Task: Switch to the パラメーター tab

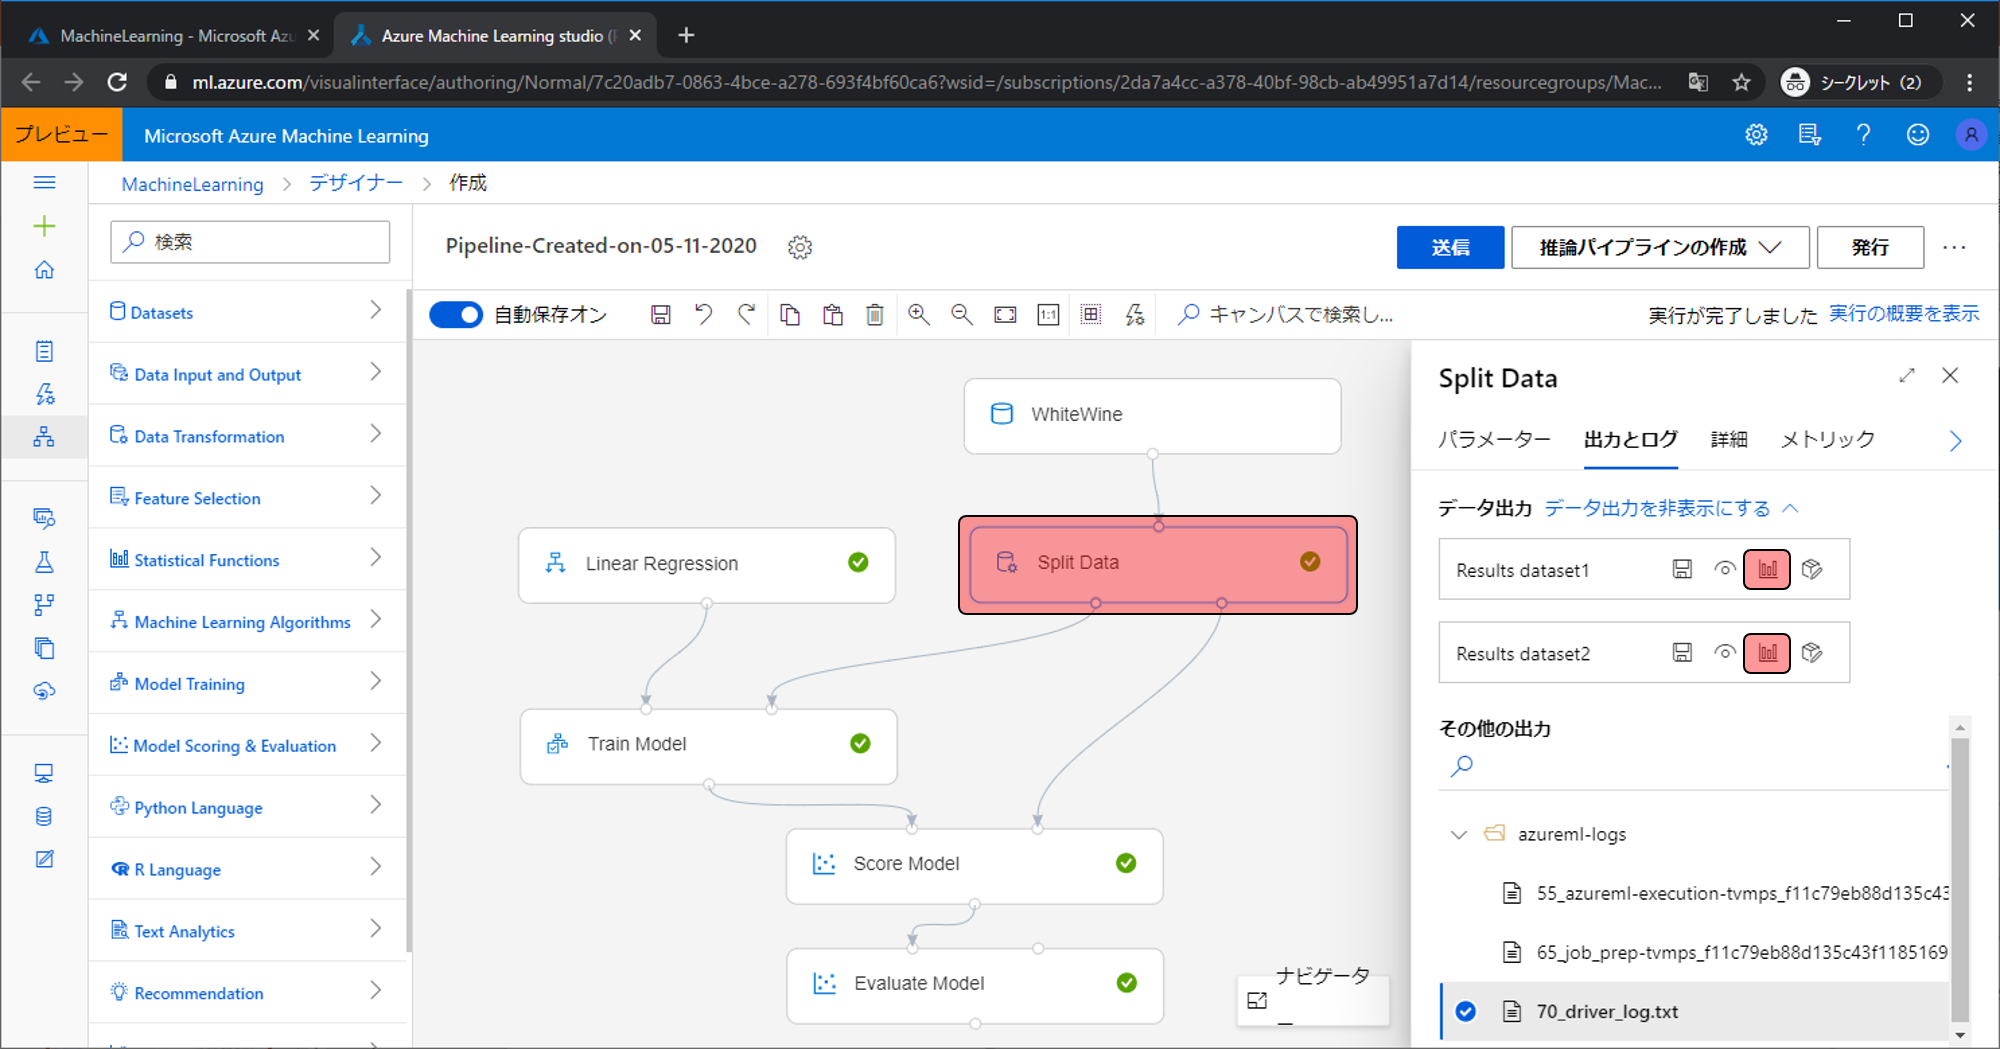Action: click(x=1494, y=439)
